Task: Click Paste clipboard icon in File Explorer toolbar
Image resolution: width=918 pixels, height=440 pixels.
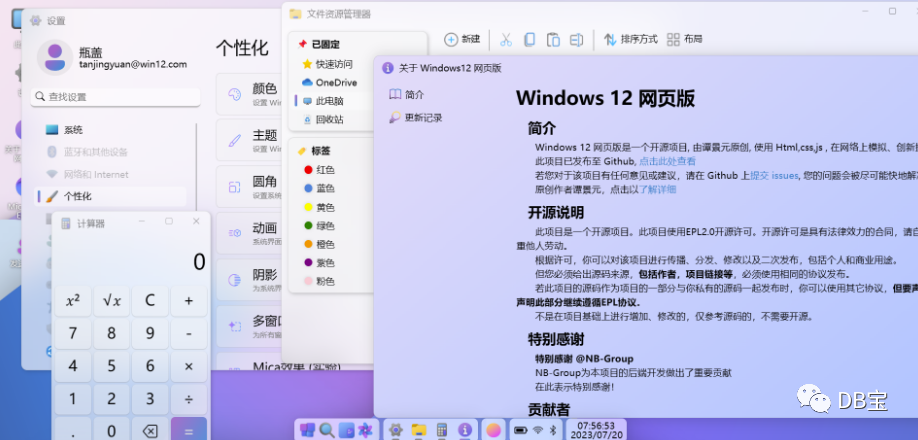Action: [553, 40]
